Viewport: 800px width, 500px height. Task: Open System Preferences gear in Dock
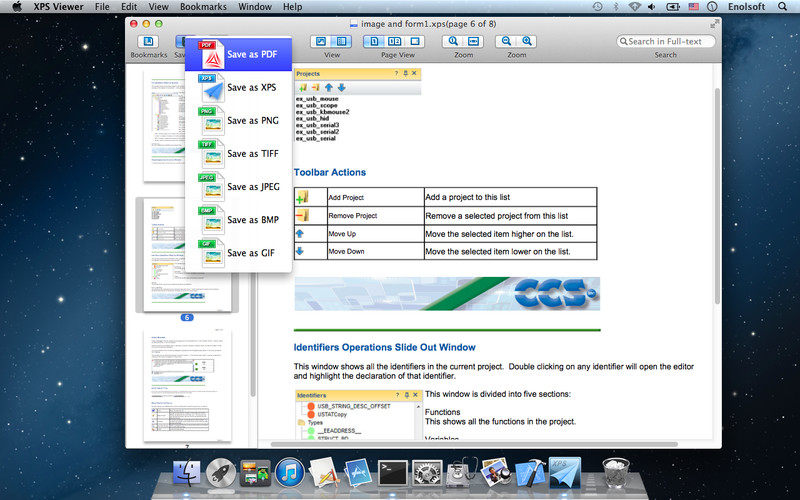(x=427, y=472)
